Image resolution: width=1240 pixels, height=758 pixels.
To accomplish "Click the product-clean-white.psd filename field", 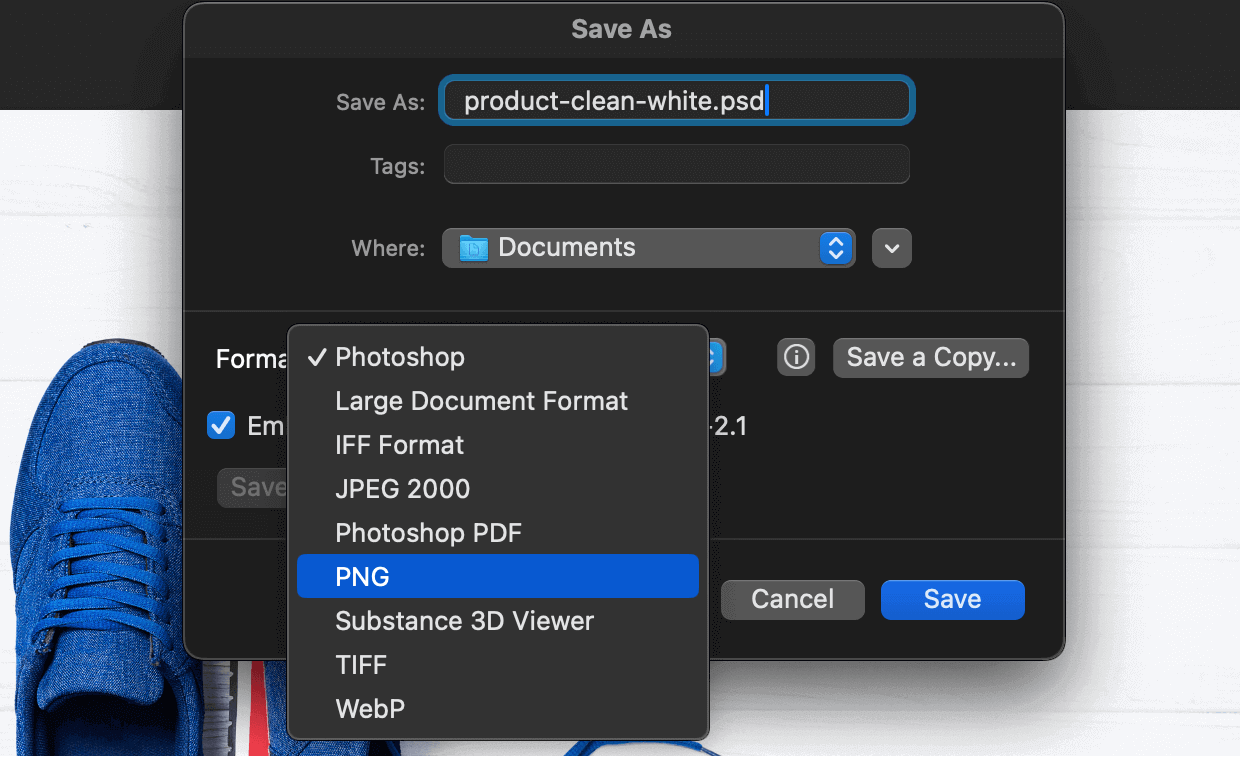I will point(676,100).
